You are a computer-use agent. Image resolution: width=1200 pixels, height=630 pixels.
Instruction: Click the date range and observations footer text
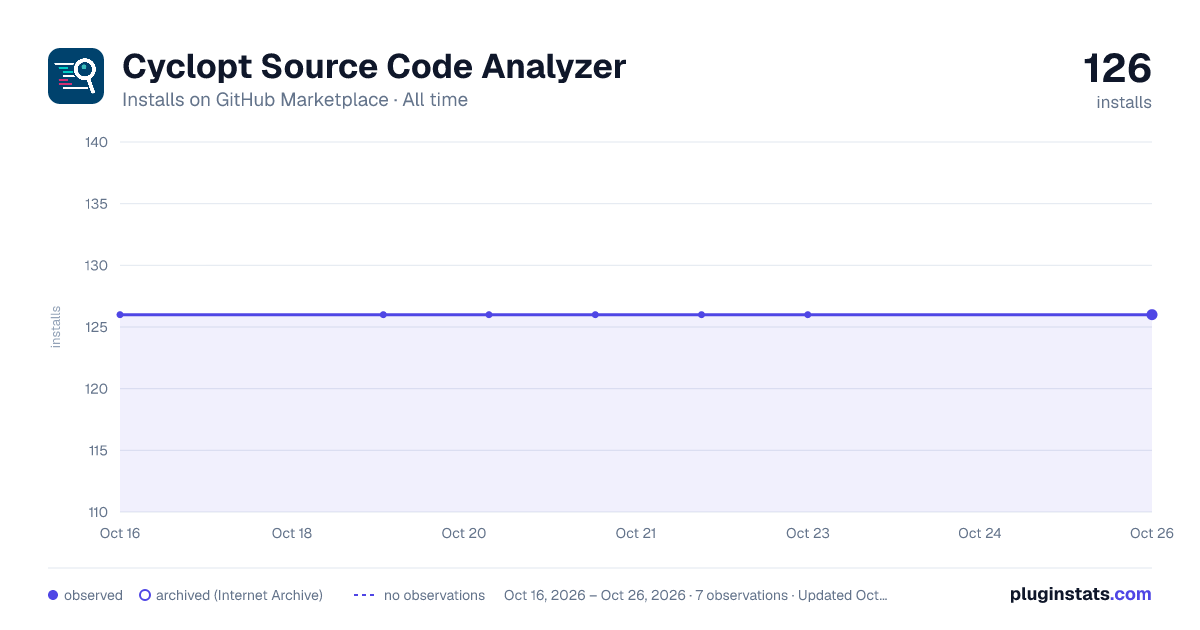pos(695,595)
